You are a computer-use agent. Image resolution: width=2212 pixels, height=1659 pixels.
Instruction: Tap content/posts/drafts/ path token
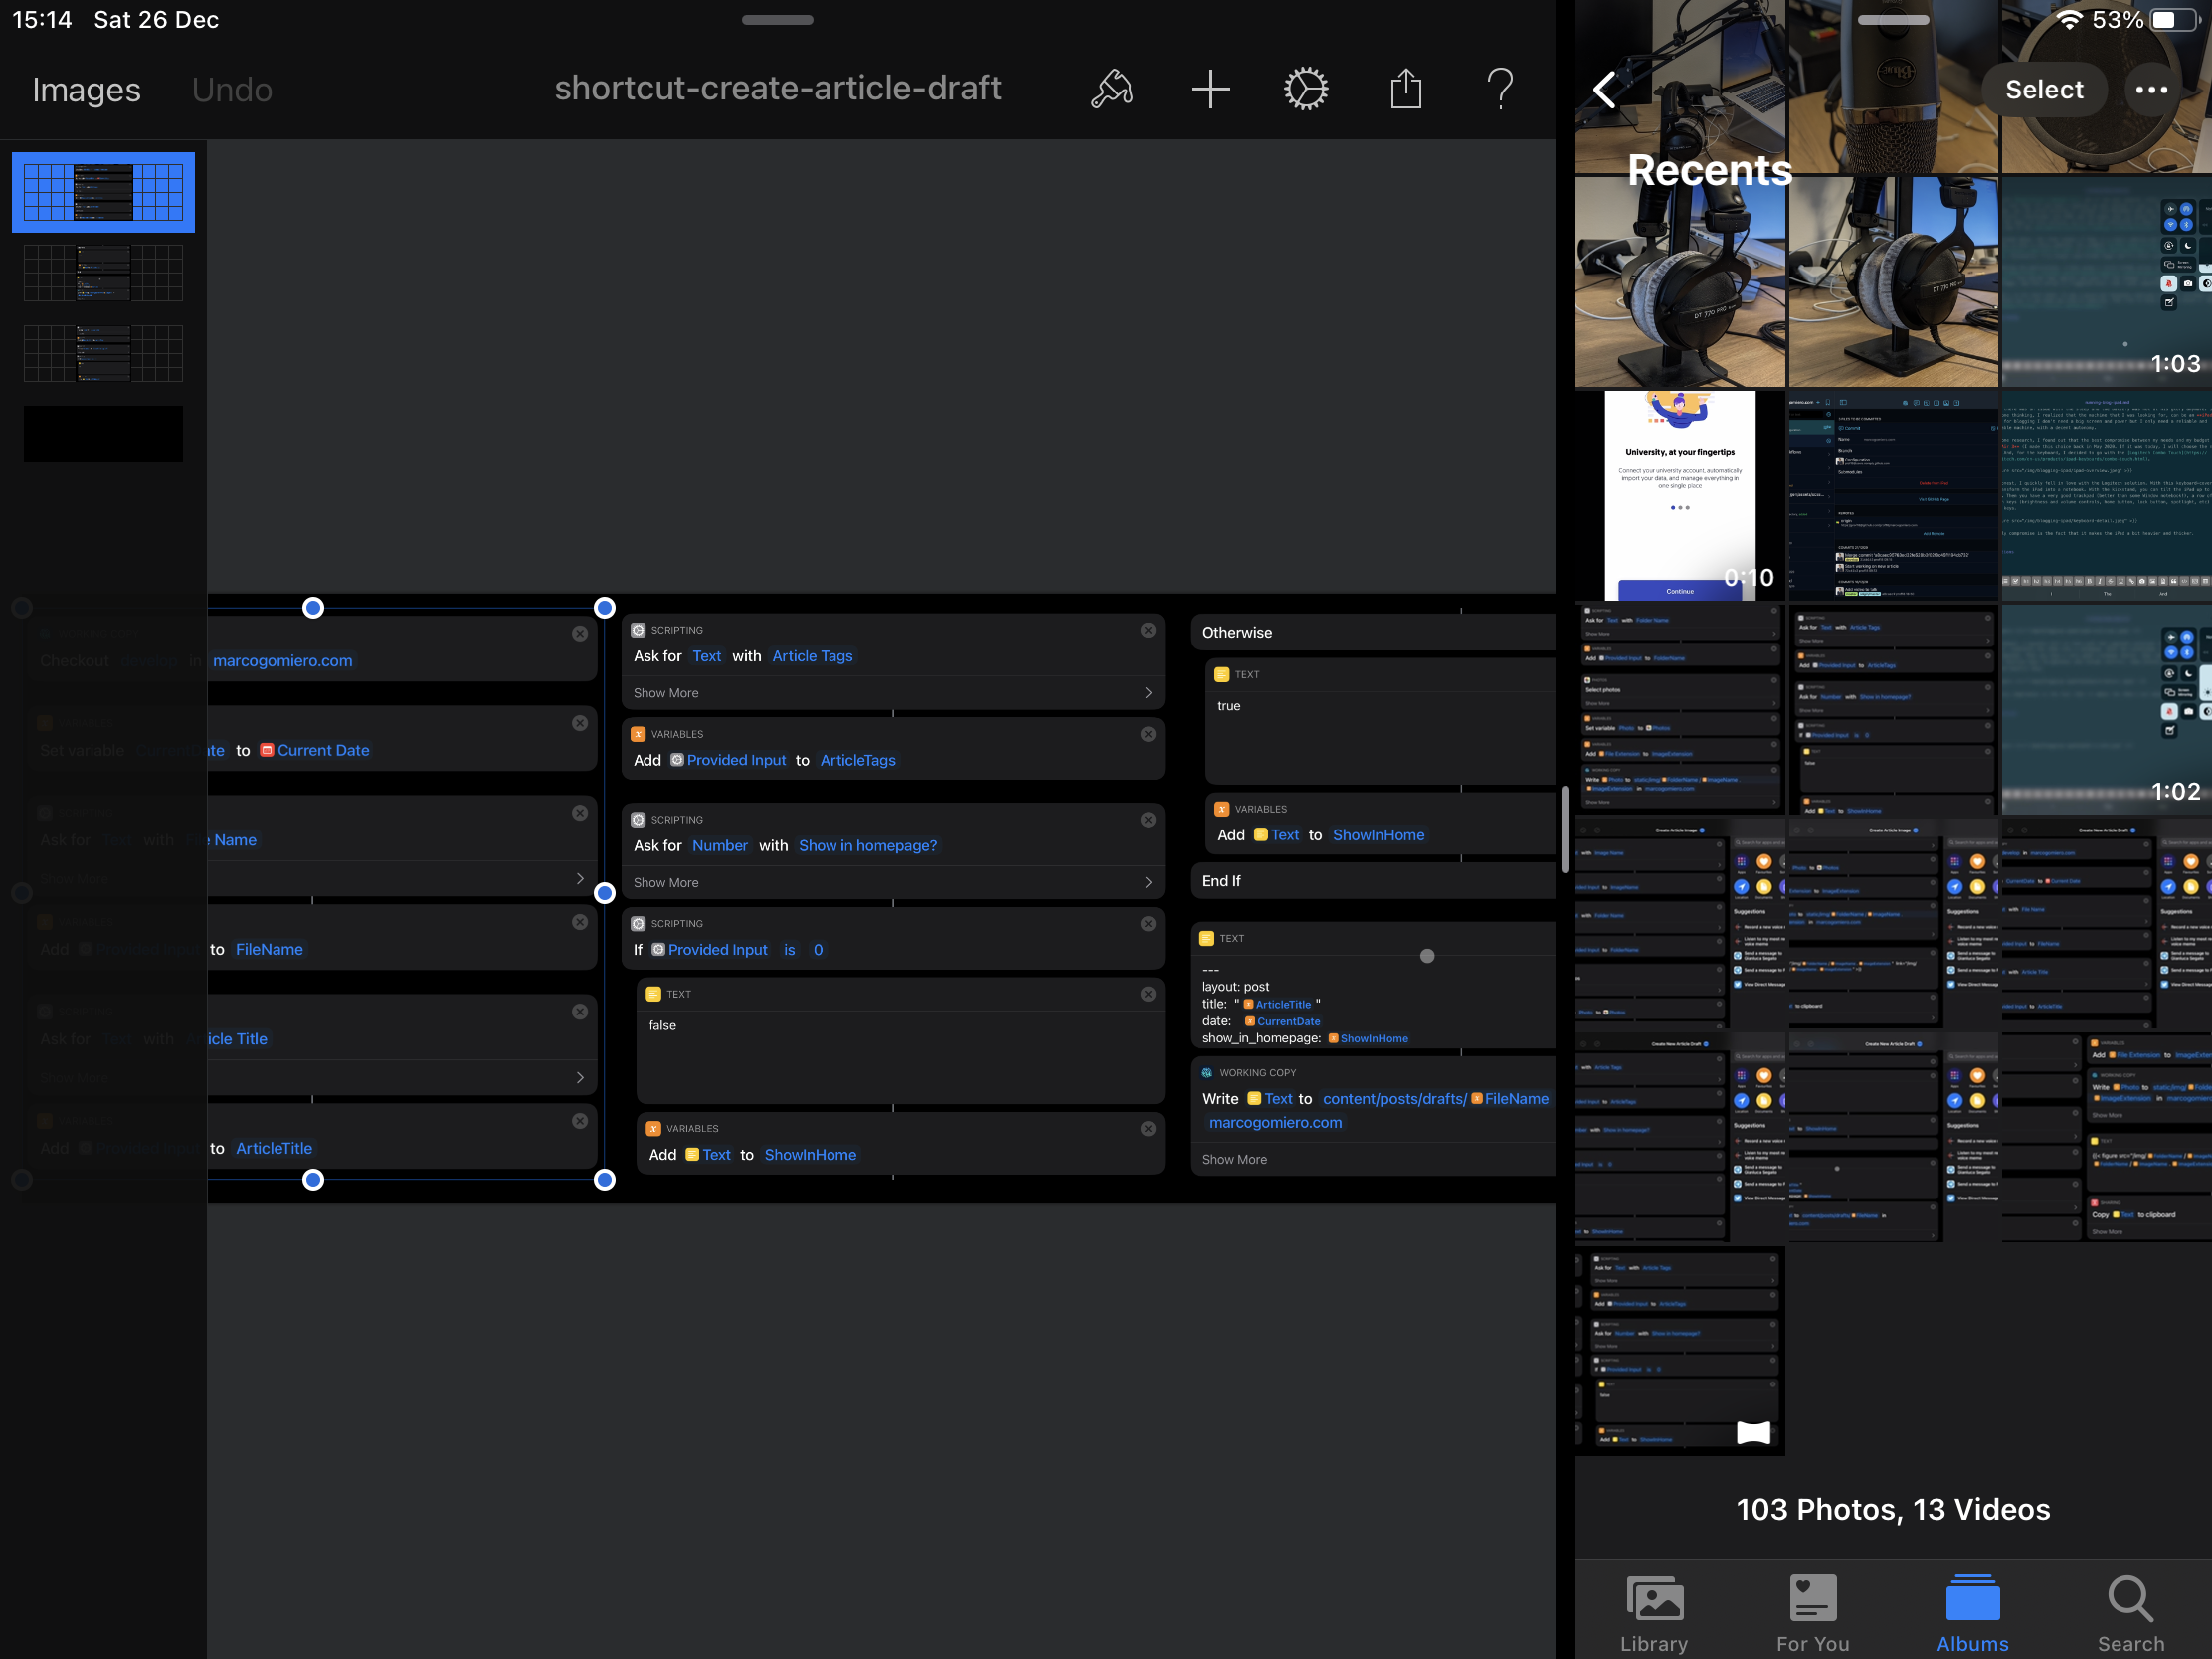[x=1394, y=1099]
